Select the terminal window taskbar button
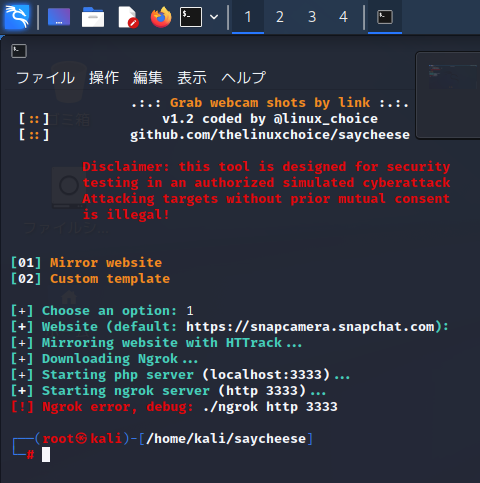 [x=385, y=17]
